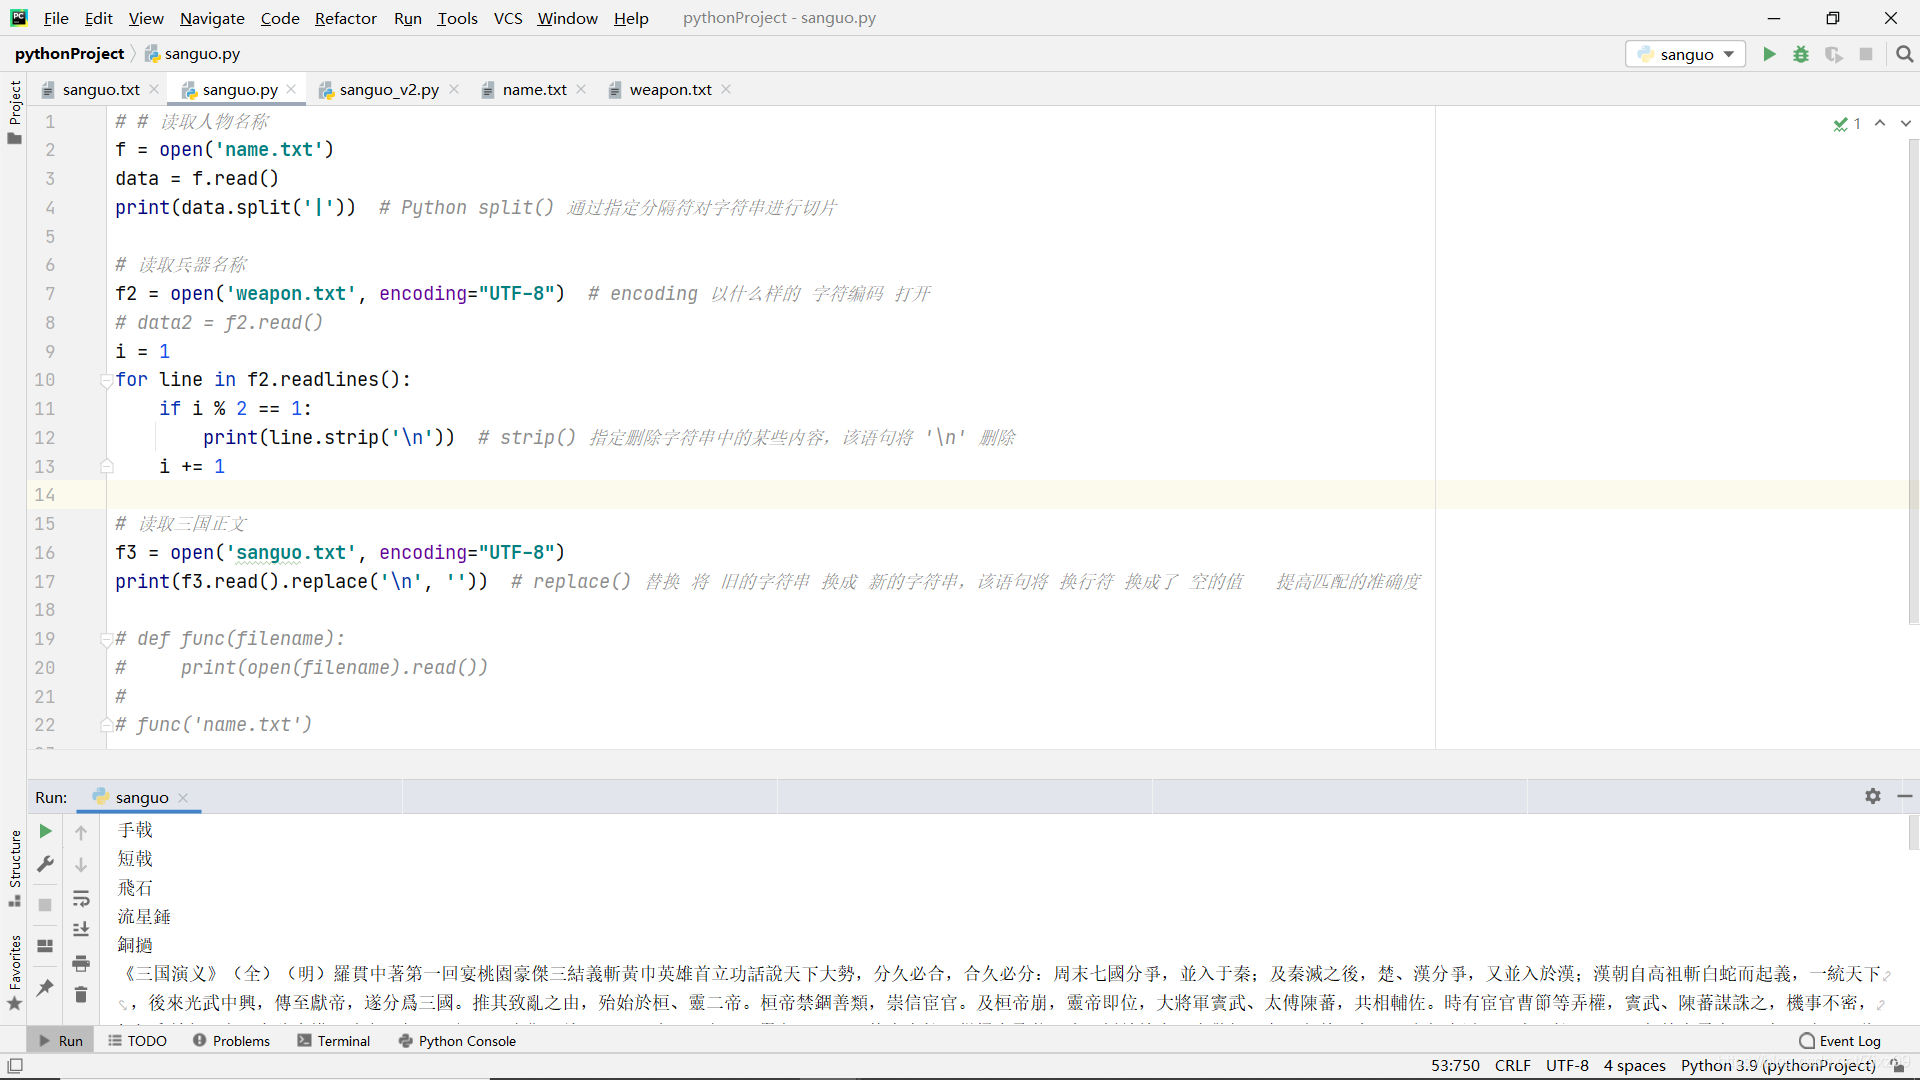Switch to the sanguo_v2.py editor tab
Viewport: 1920px width, 1080px height.
(389, 90)
